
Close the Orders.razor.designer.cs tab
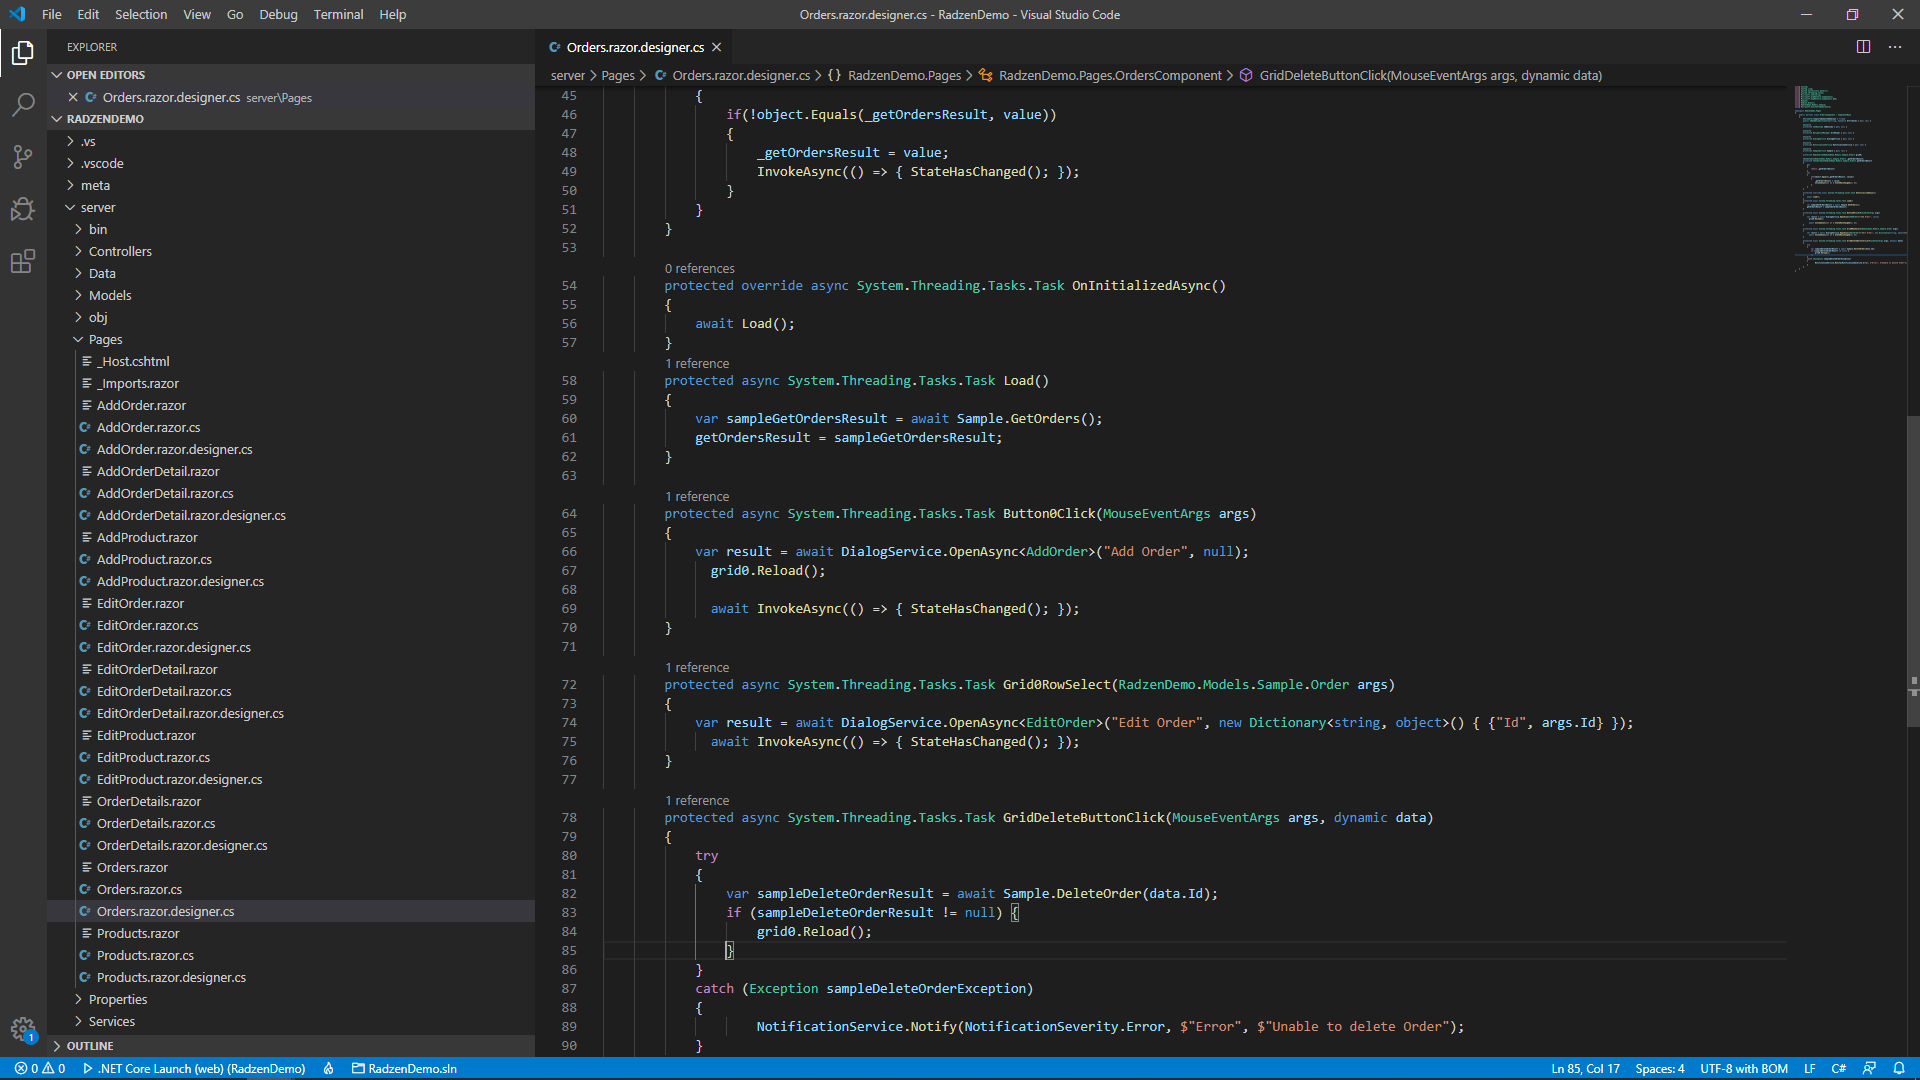717,47
